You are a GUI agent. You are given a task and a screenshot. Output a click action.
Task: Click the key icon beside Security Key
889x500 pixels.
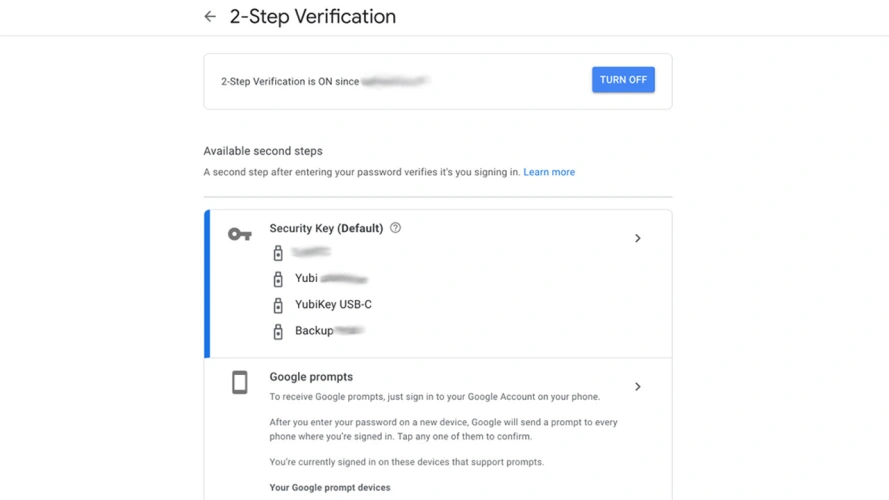240,234
